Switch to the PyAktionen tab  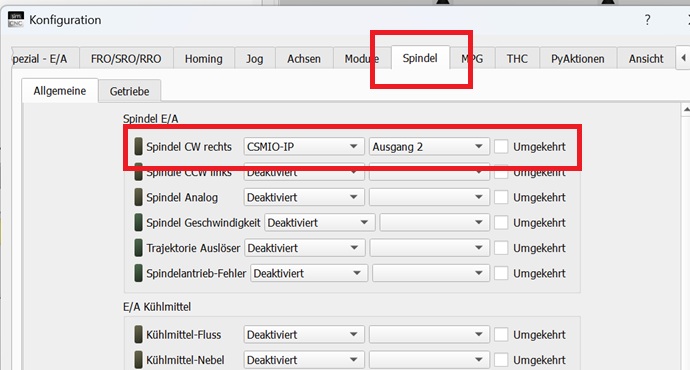(578, 59)
